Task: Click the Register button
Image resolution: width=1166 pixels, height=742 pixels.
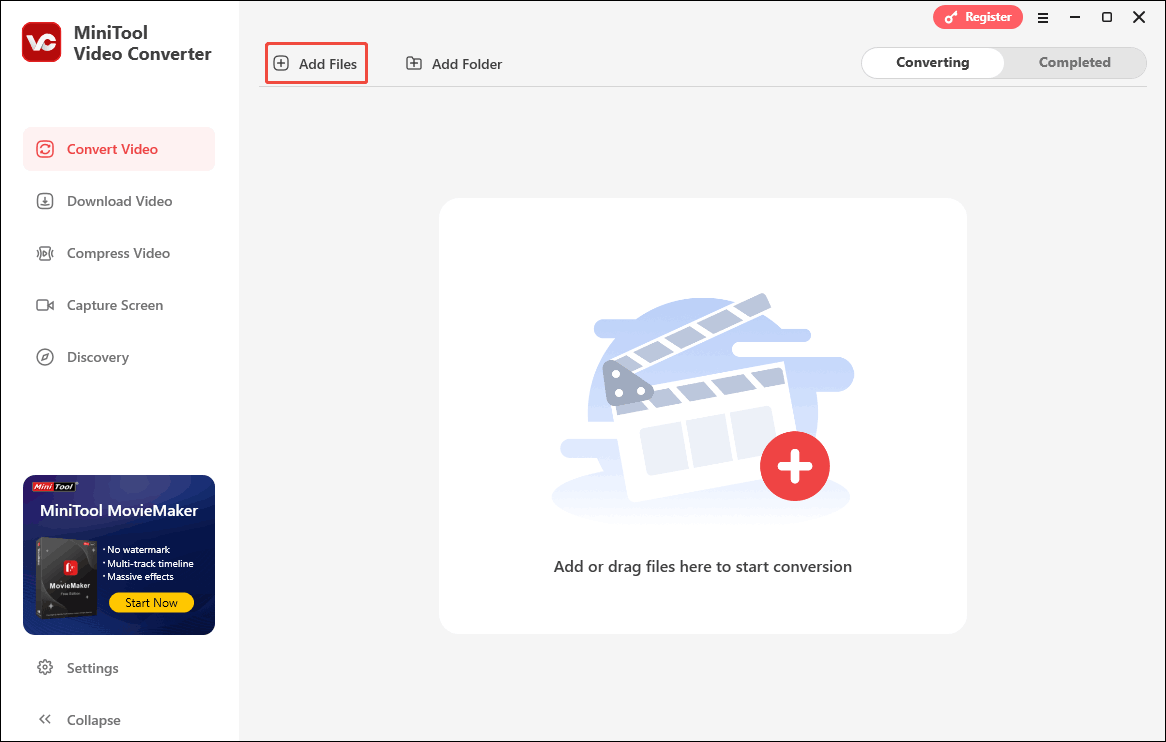Action: click(x=977, y=17)
